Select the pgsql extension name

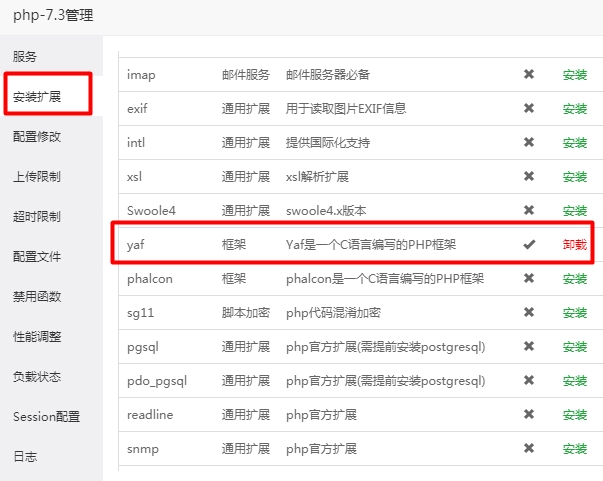[x=143, y=347]
